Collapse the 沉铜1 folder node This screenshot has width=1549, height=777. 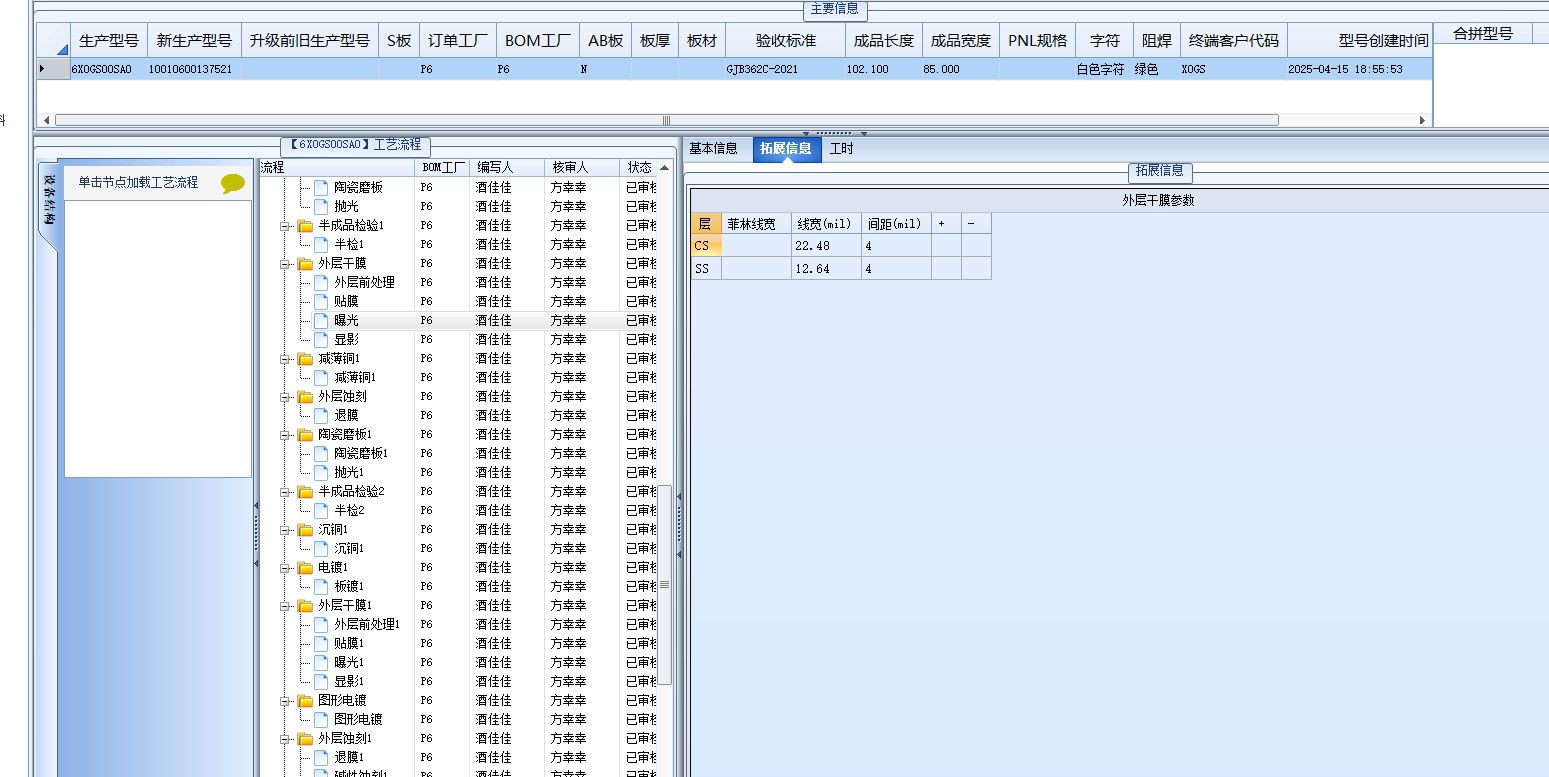tap(285, 530)
